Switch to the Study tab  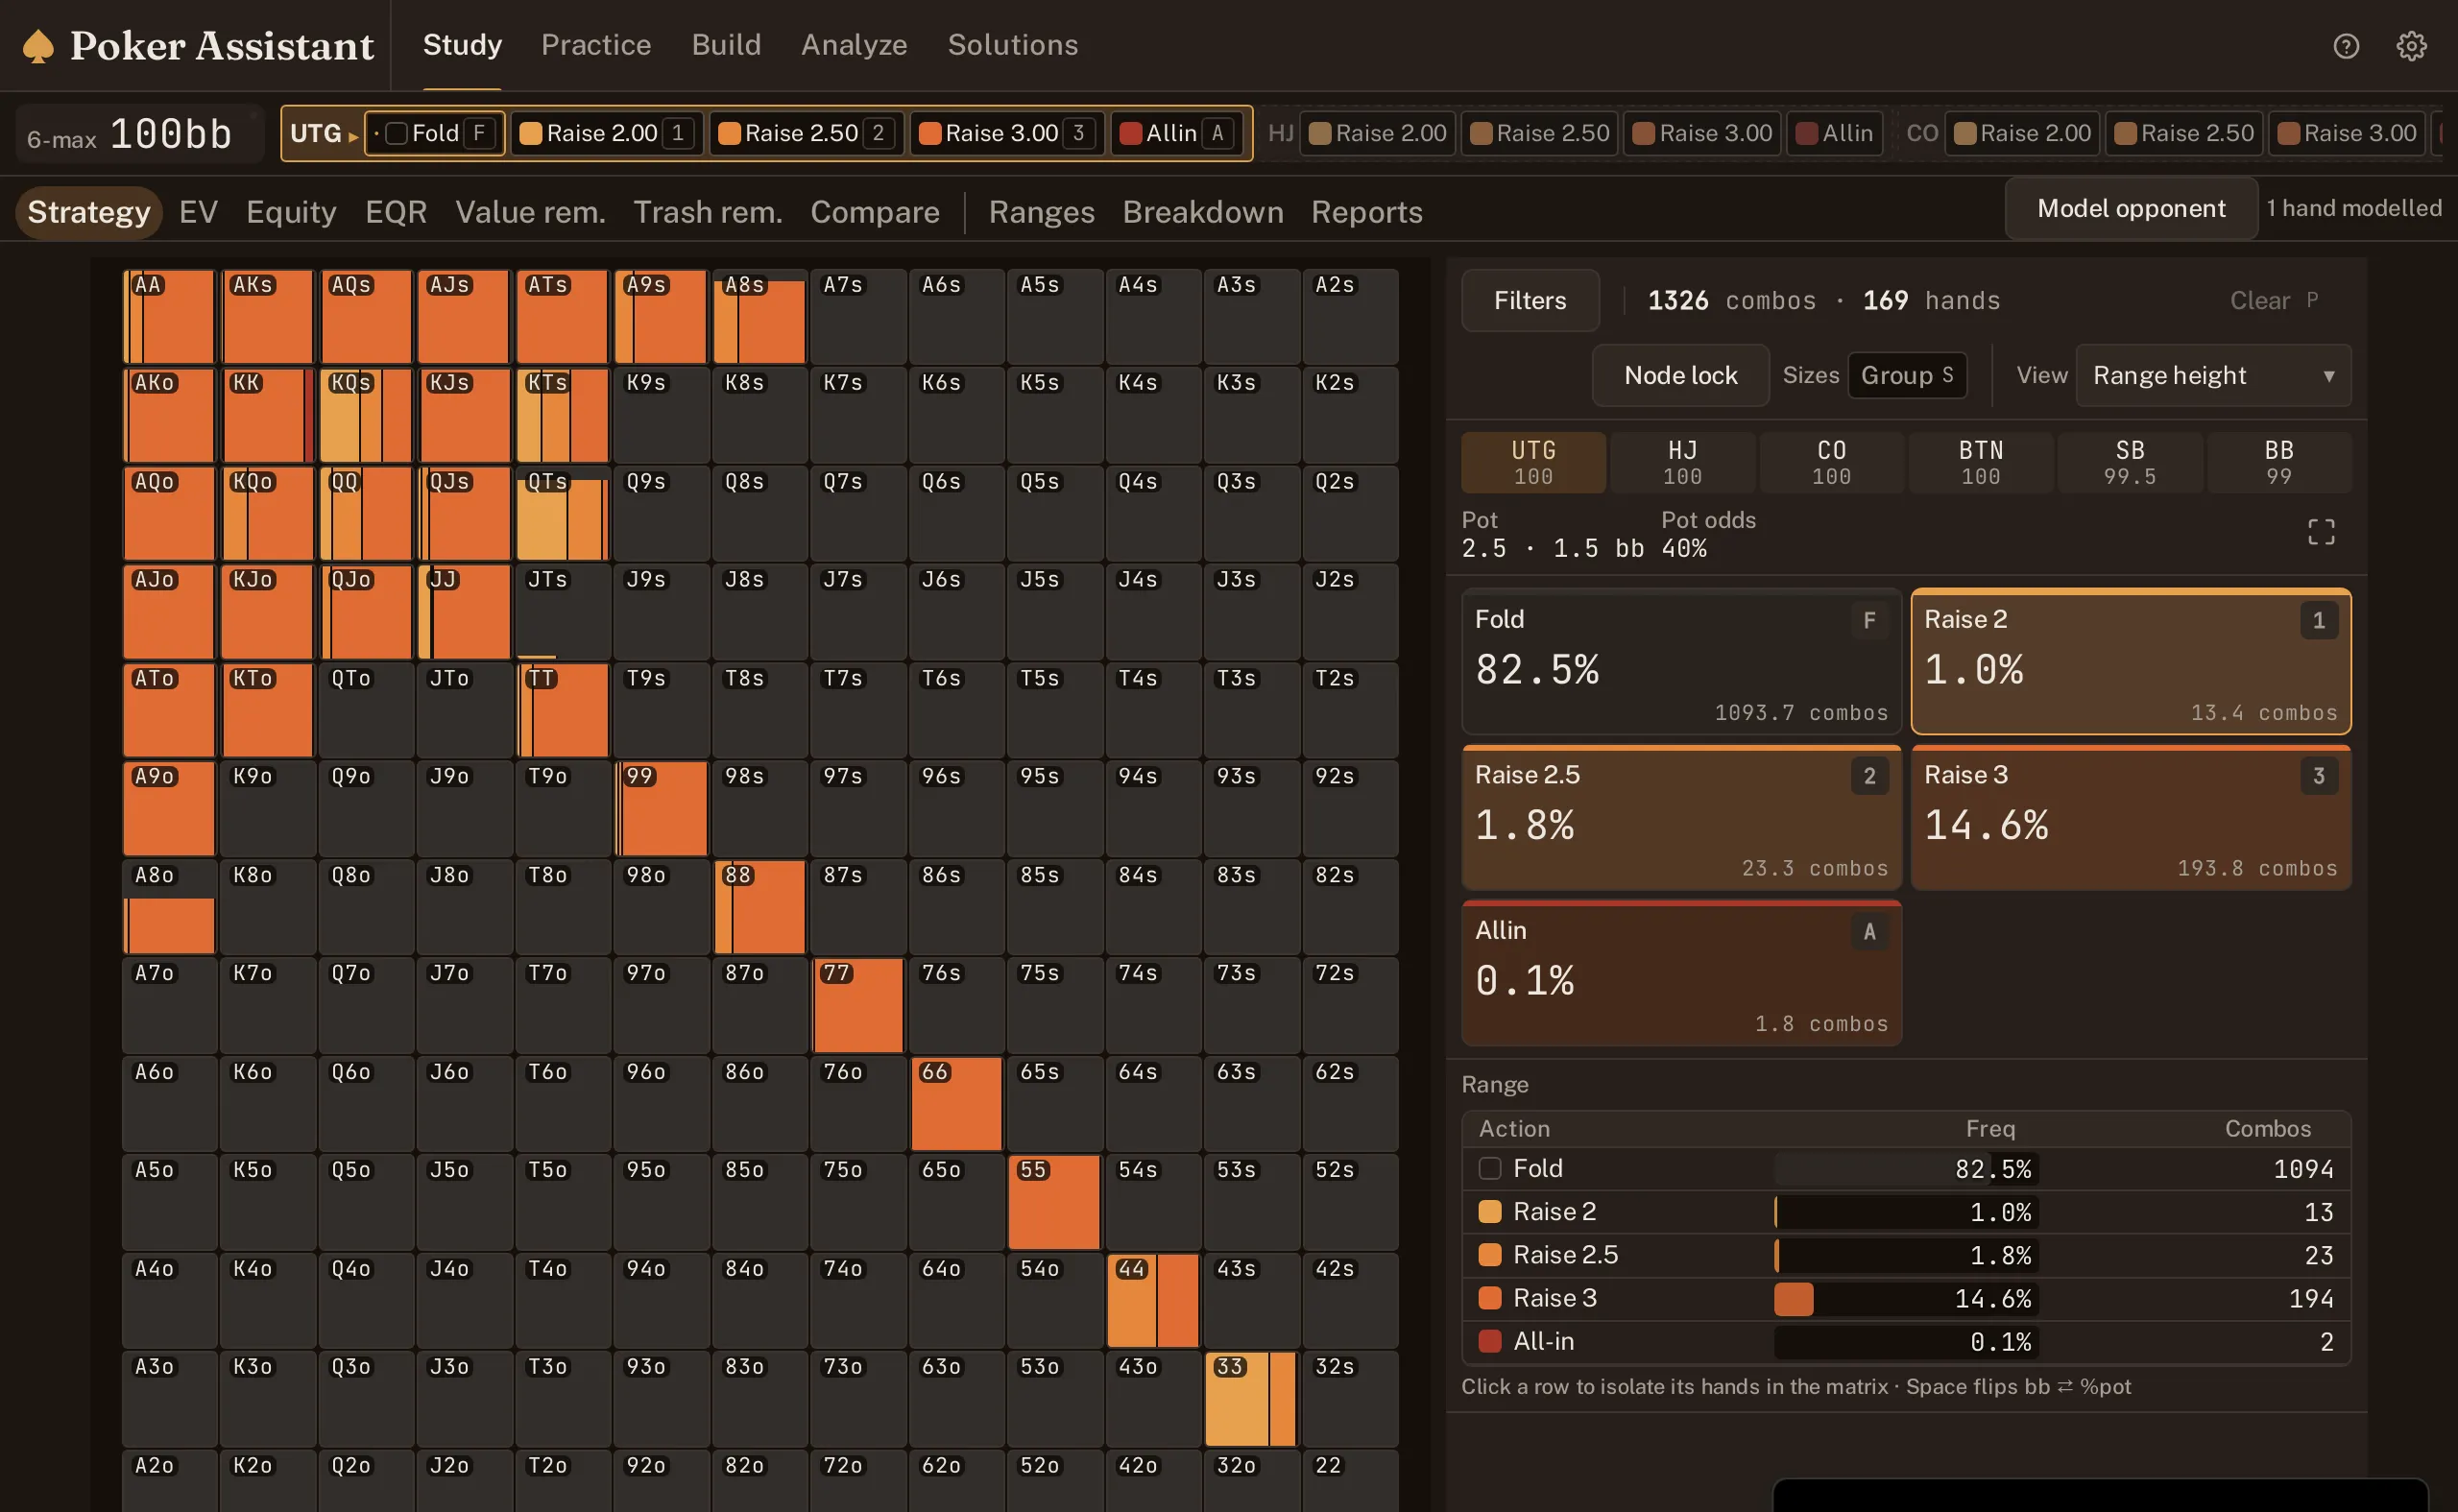click(x=462, y=45)
